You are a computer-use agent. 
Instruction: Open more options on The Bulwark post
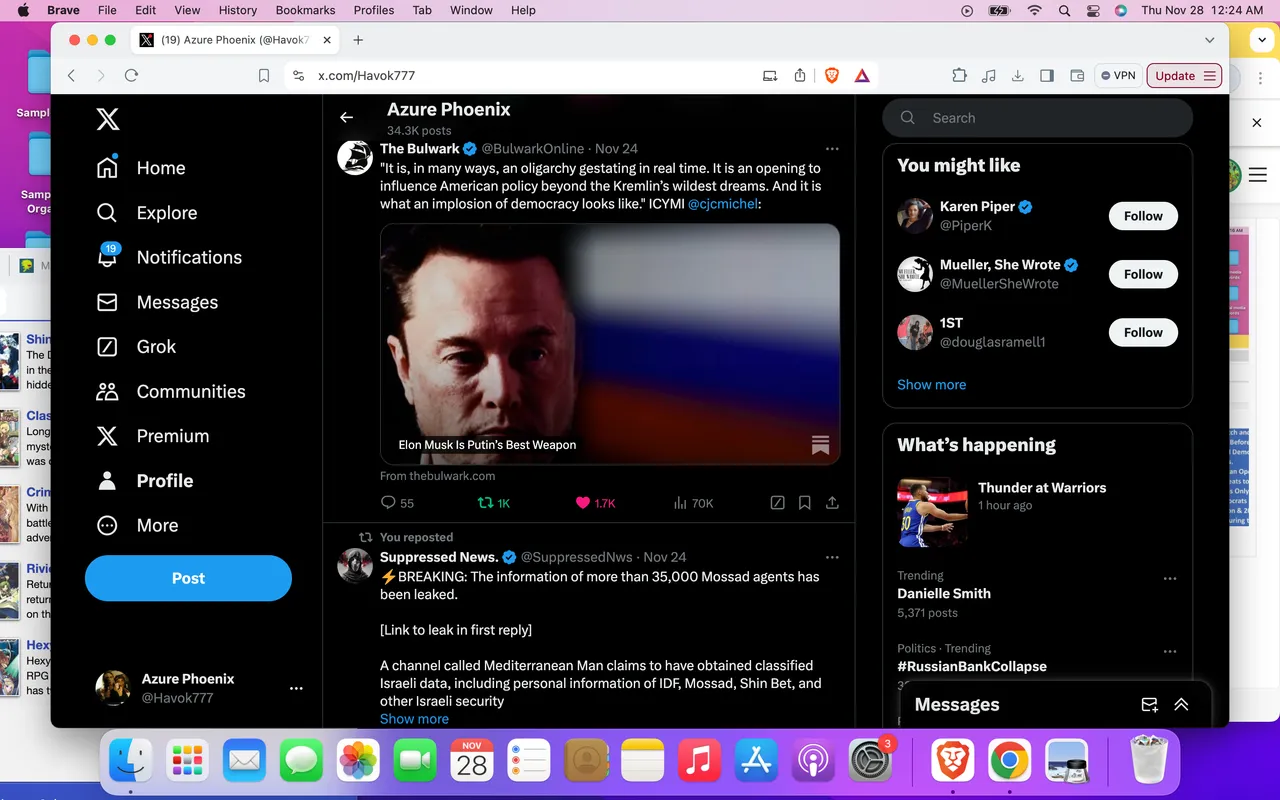click(832, 149)
